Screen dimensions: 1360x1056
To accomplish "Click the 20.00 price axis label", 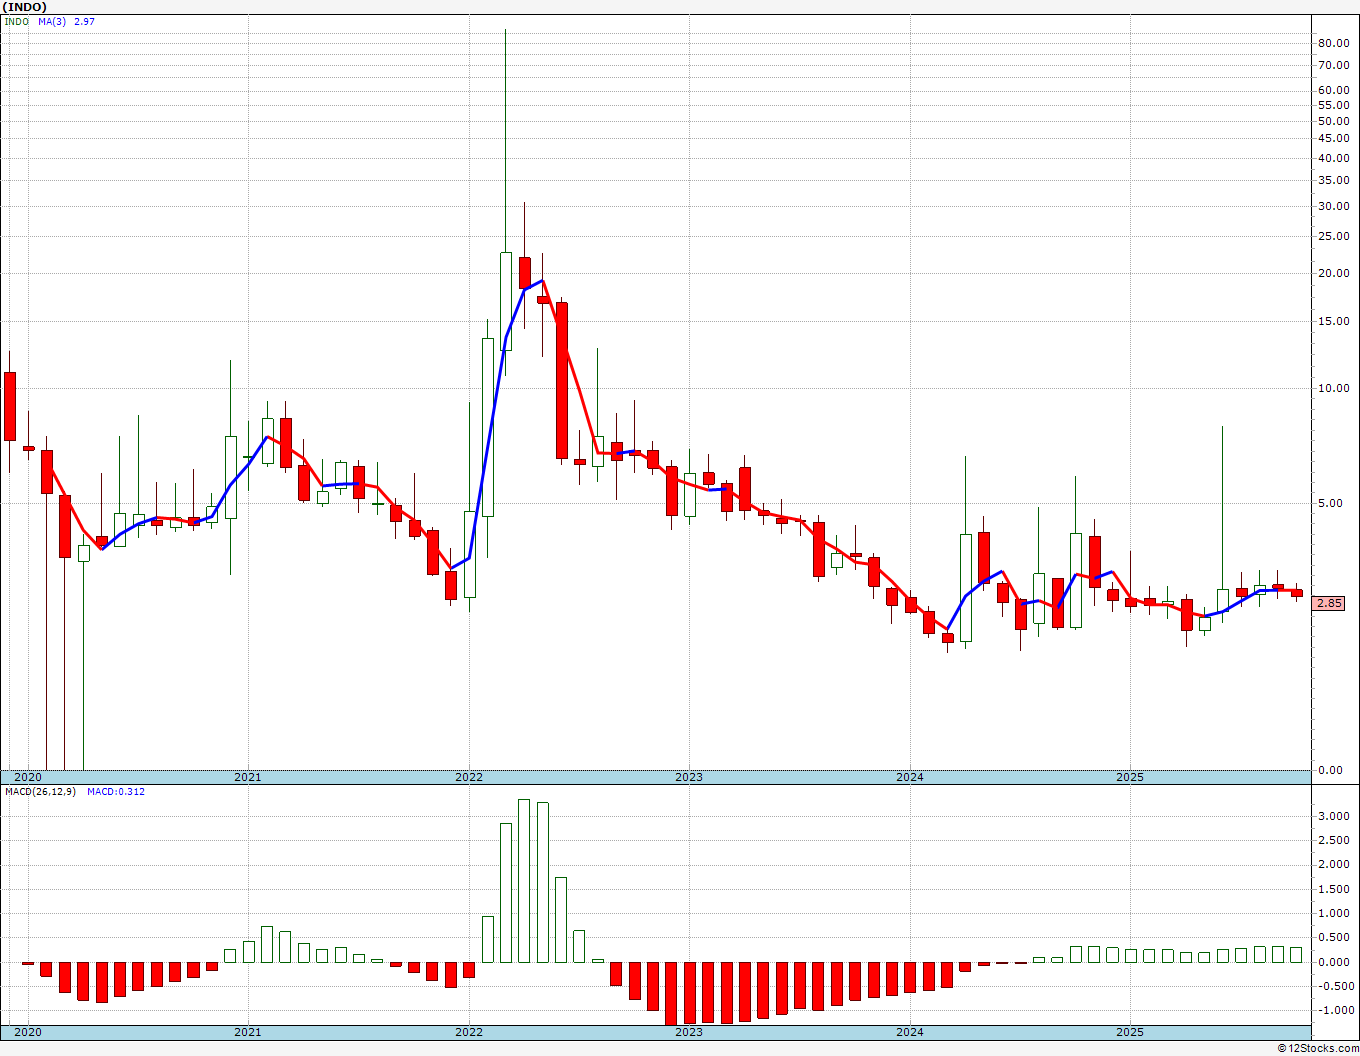I will (1334, 273).
